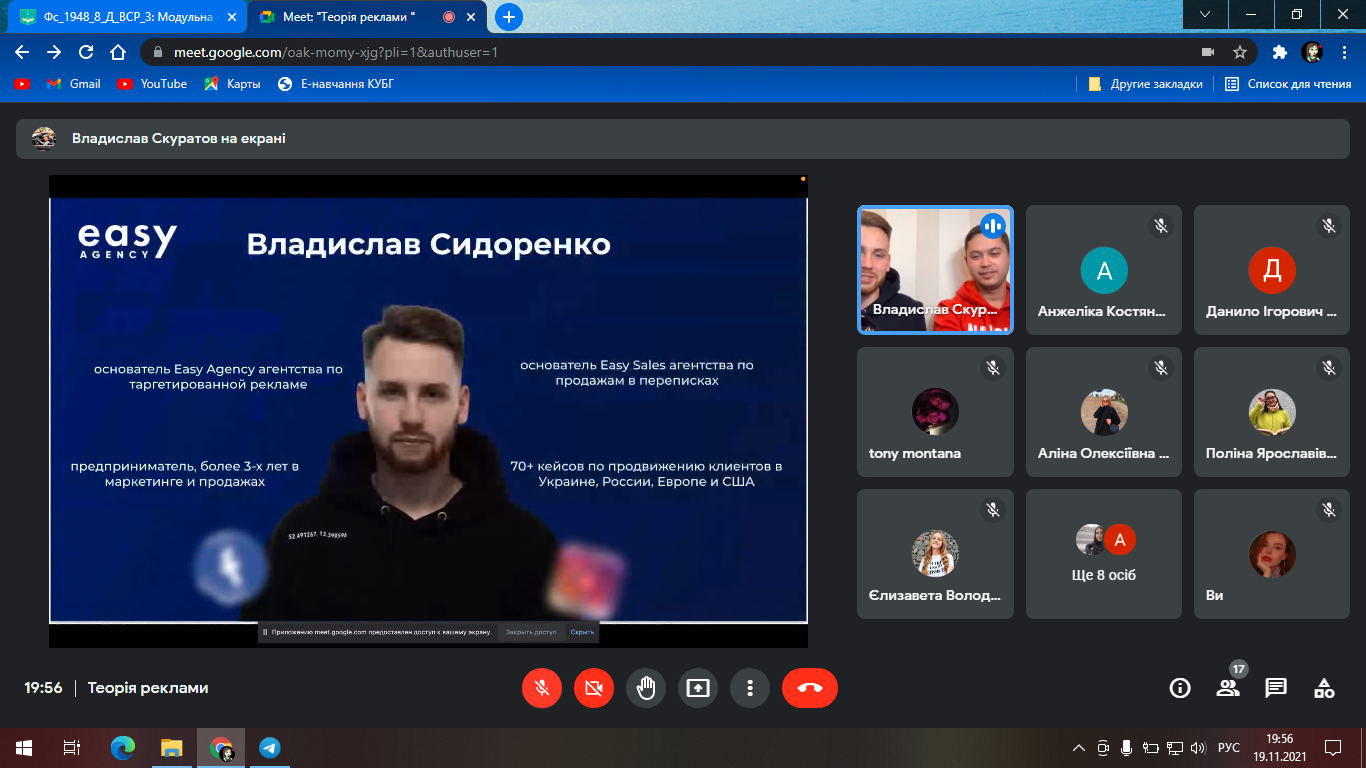Open the Chrome profile avatar
This screenshot has height=768, width=1366.
pos(1312,52)
